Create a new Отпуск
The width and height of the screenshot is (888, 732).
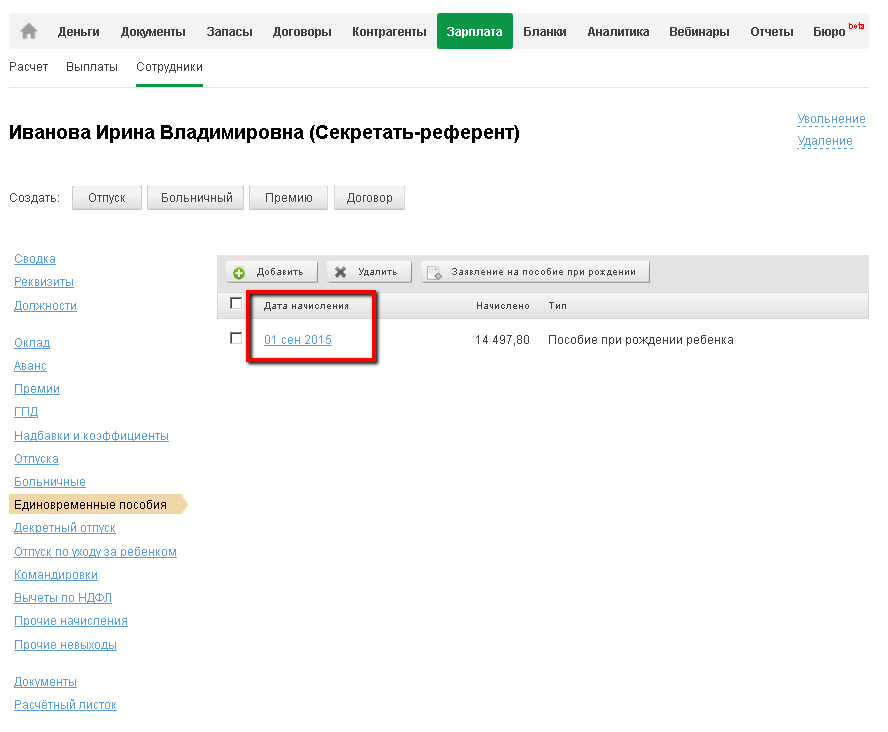coord(107,198)
